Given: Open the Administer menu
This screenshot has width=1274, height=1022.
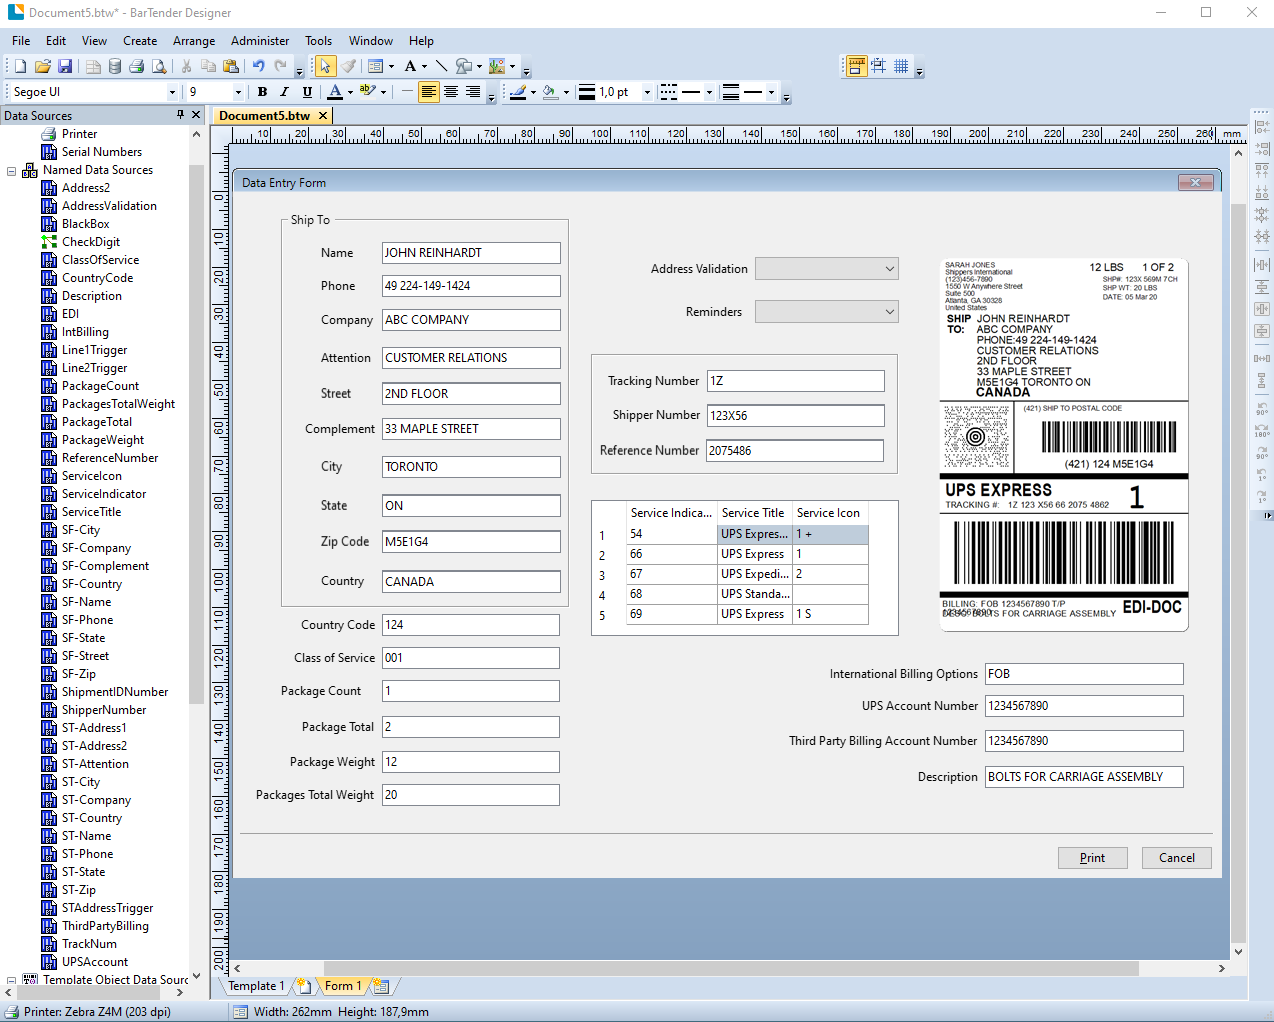Looking at the screenshot, I should click(260, 41).
